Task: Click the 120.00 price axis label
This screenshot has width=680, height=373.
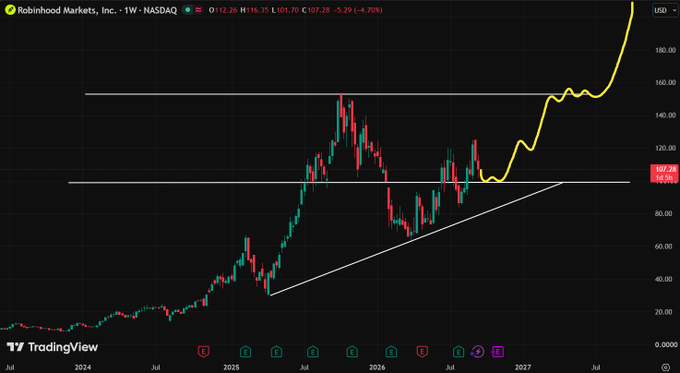Action: [x=666, y=148]
